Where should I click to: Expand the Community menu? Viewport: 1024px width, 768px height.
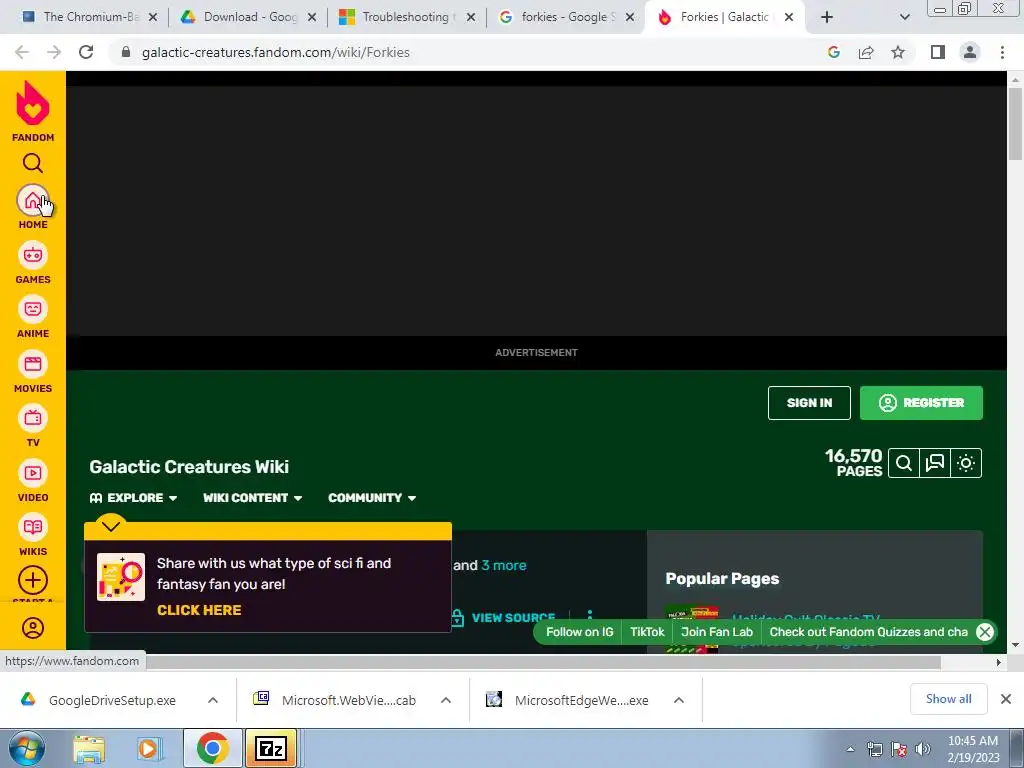pyautogui.click(x=372, y=498)
